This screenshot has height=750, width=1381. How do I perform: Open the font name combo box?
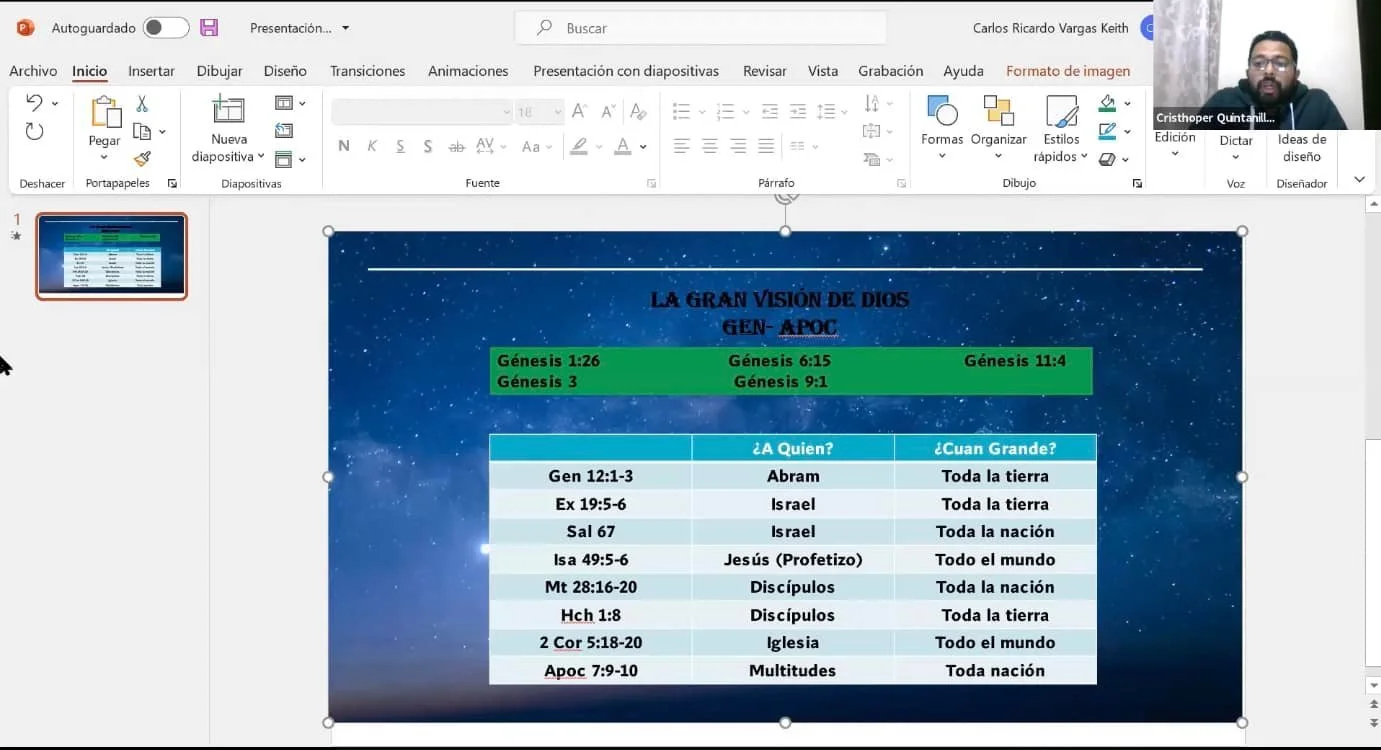tap(422, 112)
